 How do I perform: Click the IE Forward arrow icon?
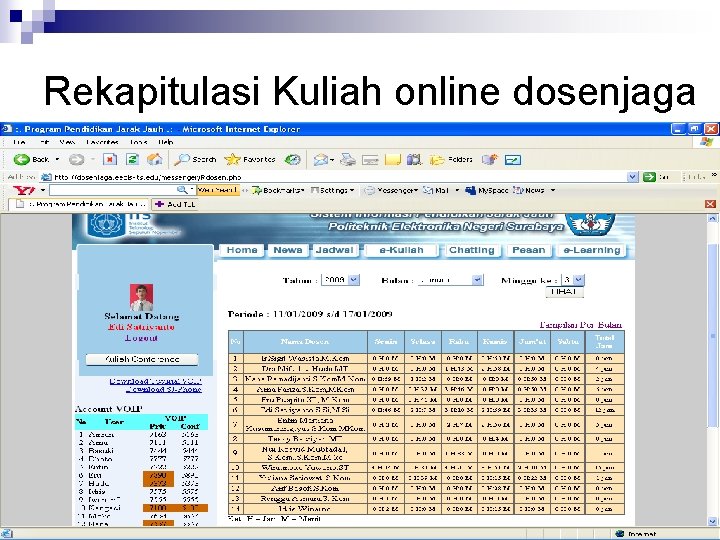point(76,159)
